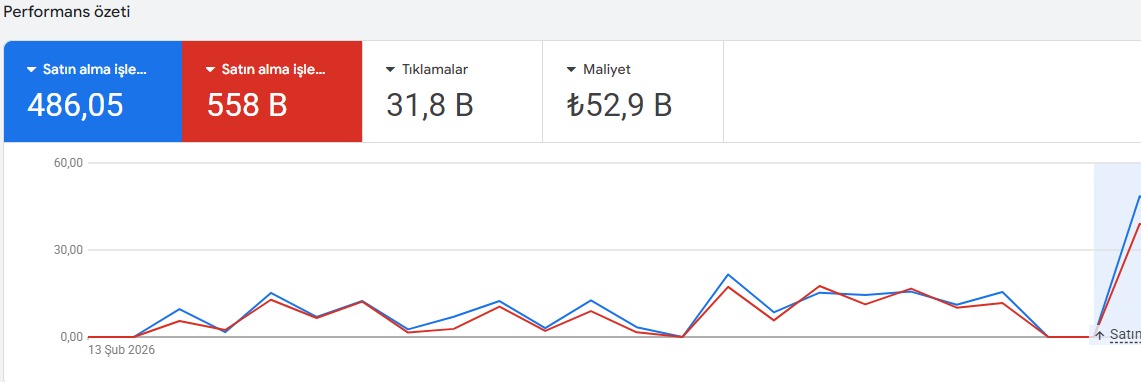Image resolution: width=1141 pixels, height=382 pixels.
Task: Enable the Tıklamalar 31,8 B metric card
Action: tap(453, 92)
